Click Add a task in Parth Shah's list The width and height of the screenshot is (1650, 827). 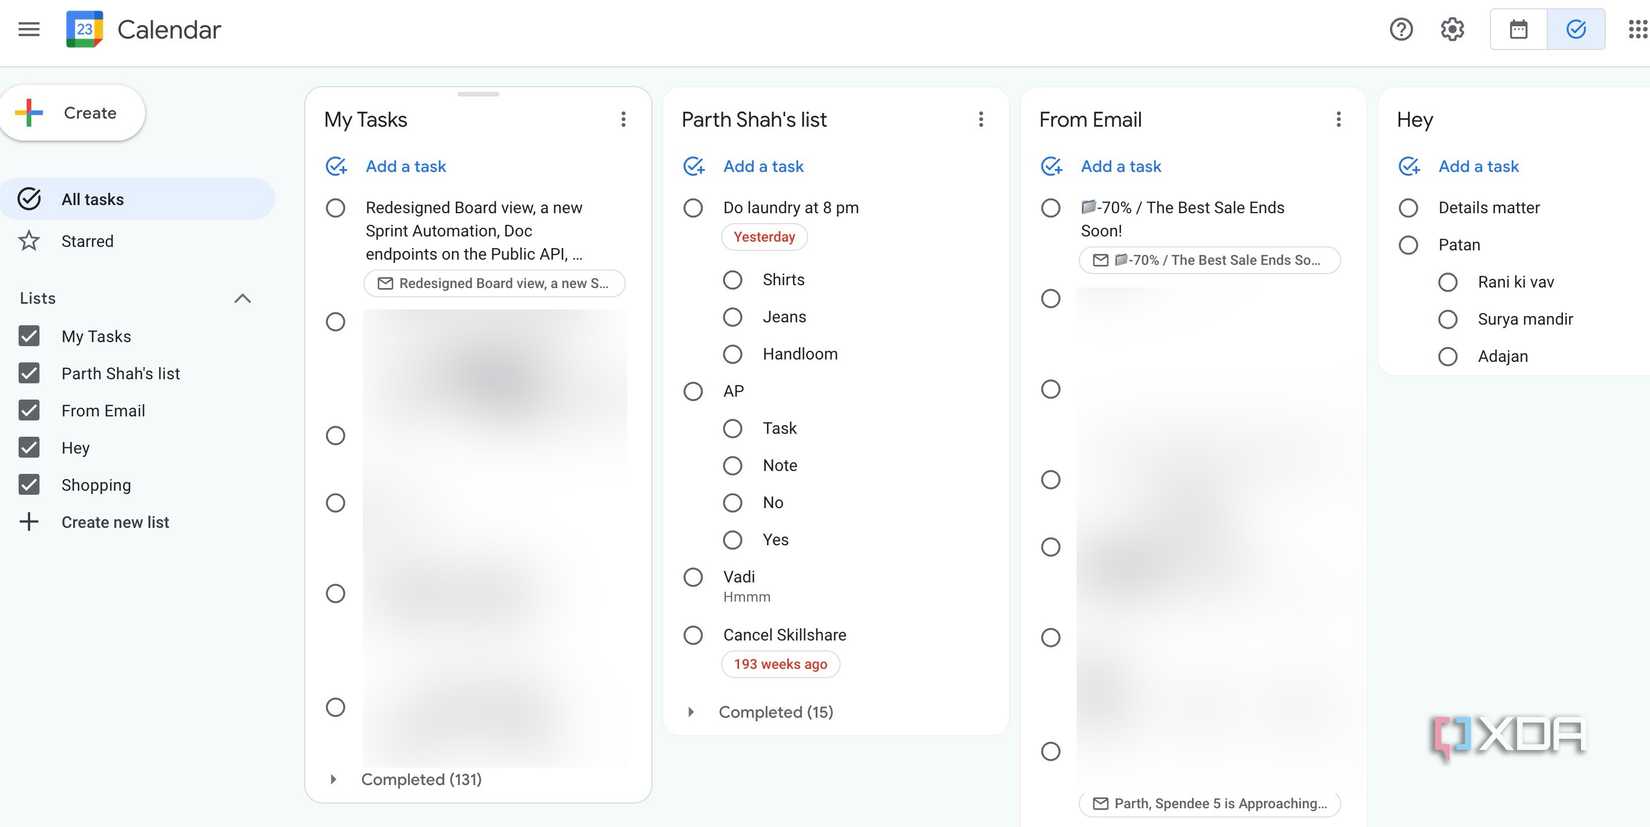point(764,166)
